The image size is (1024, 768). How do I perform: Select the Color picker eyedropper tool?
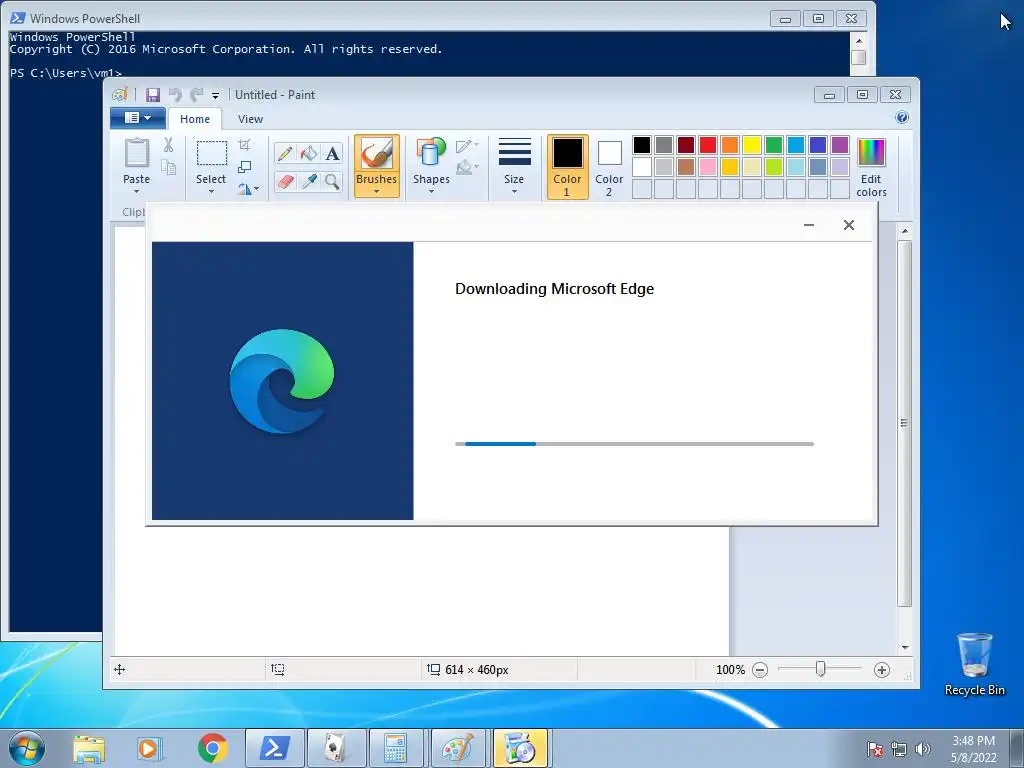click(309, 181)
